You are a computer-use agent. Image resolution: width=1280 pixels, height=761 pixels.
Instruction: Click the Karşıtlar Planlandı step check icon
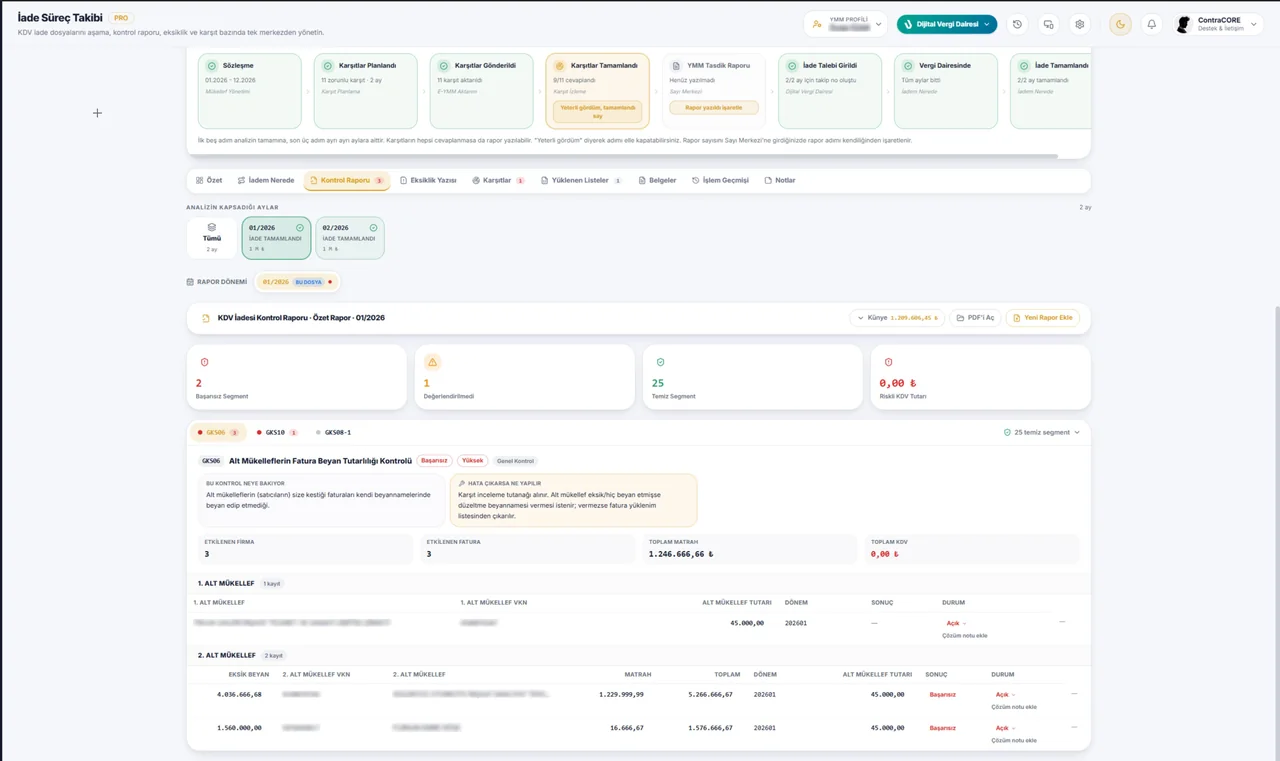[x=328, y=65]
